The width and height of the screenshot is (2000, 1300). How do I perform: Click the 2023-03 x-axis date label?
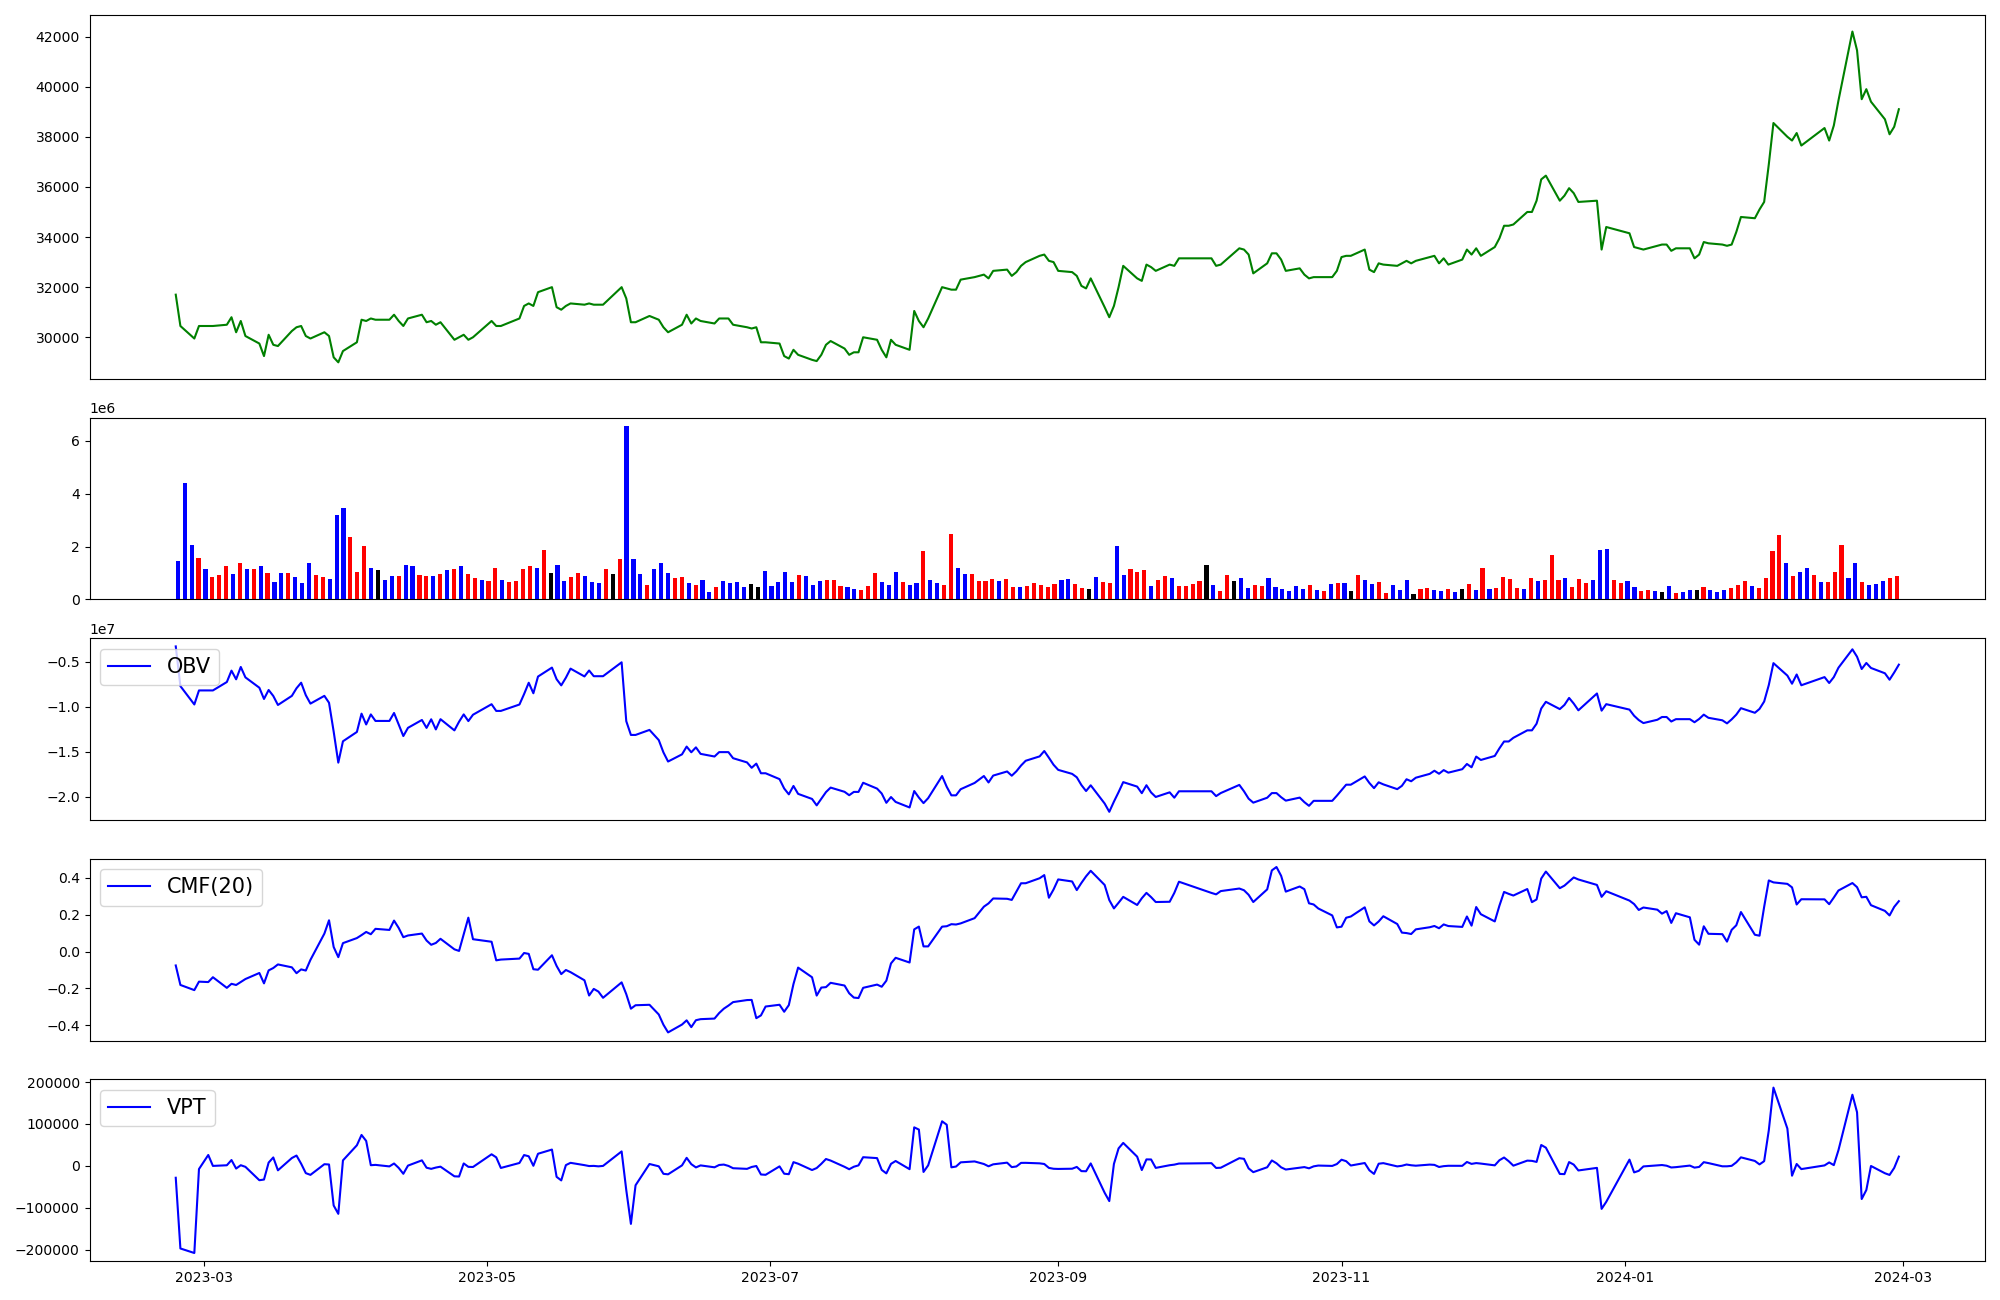pyautogui.click(x=205, y=1277)
